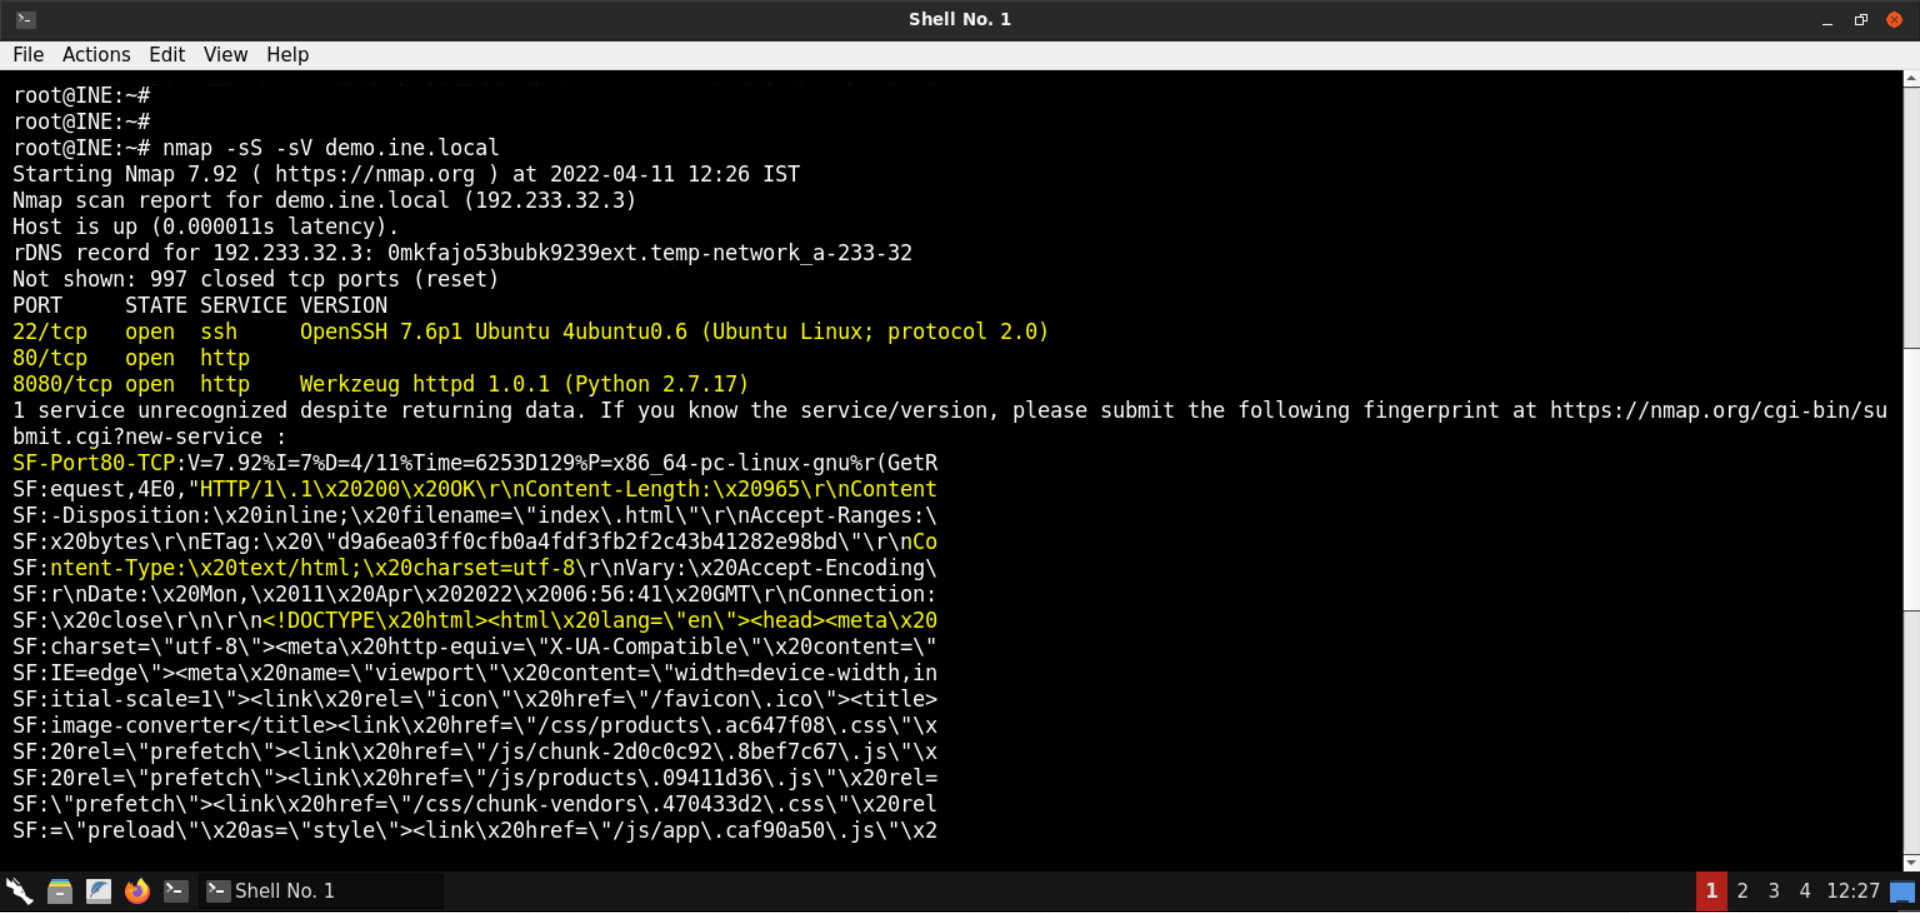Image resolution: width=1920 pixels, height=913 pixels.
Task: Launch the file manager from the taskbar
Action: (x=59, y=890)
